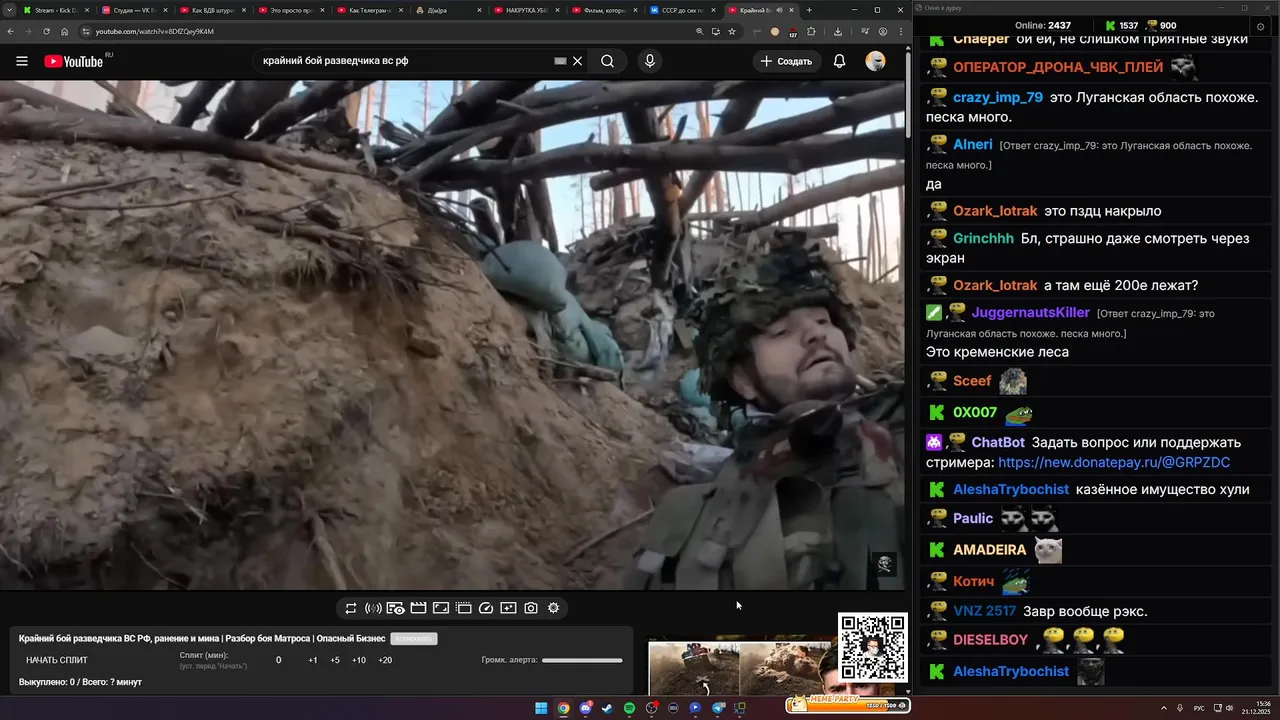This screenshot has height=720, width=1280.
Task: Go to YouTube home via logo
Action: click(74, 61)
